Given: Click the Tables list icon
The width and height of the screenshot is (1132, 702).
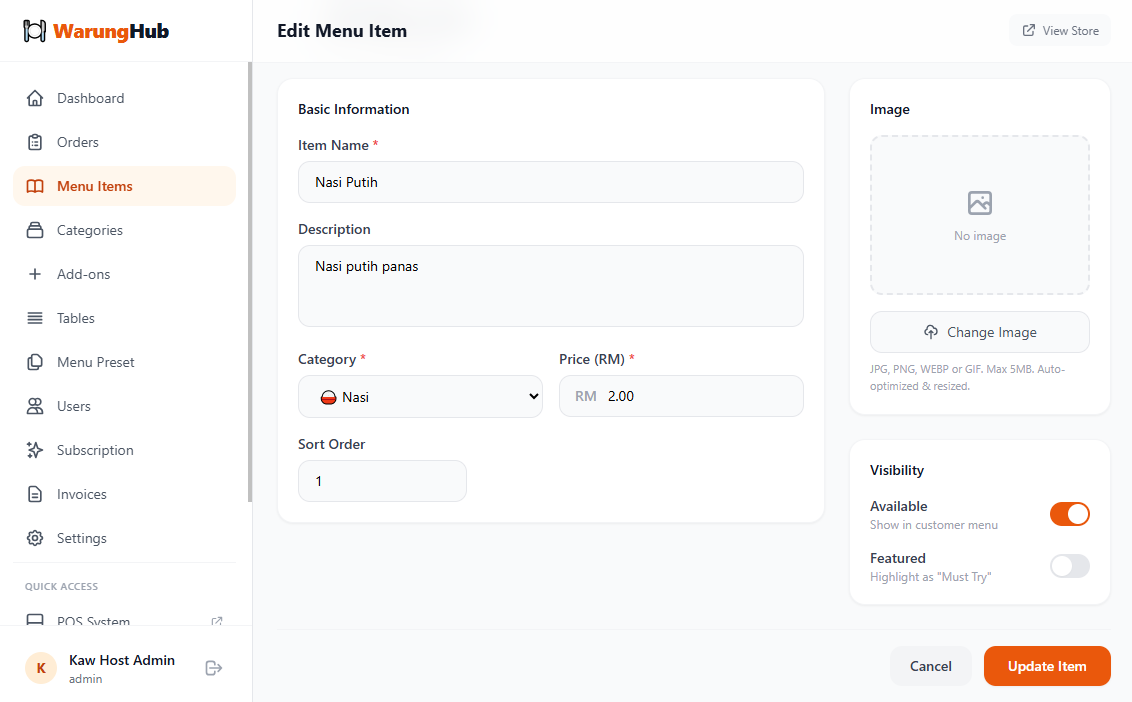Looking at the screenshot, I should click(35, 318).
